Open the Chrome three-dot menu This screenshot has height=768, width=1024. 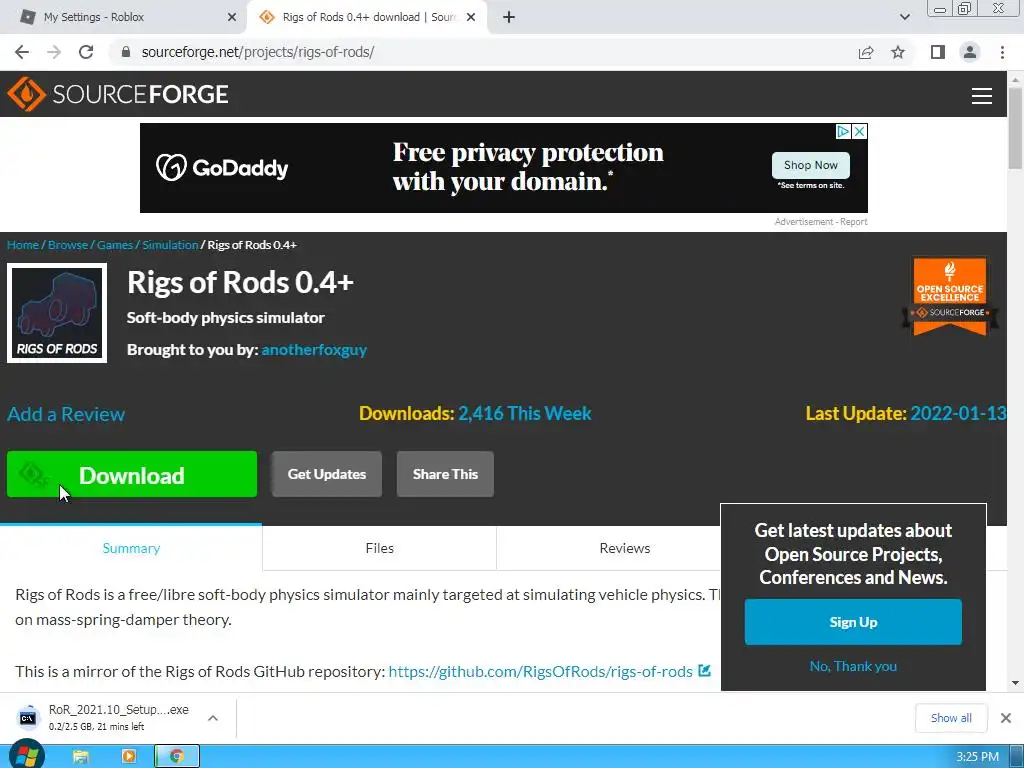[1002, 52]
